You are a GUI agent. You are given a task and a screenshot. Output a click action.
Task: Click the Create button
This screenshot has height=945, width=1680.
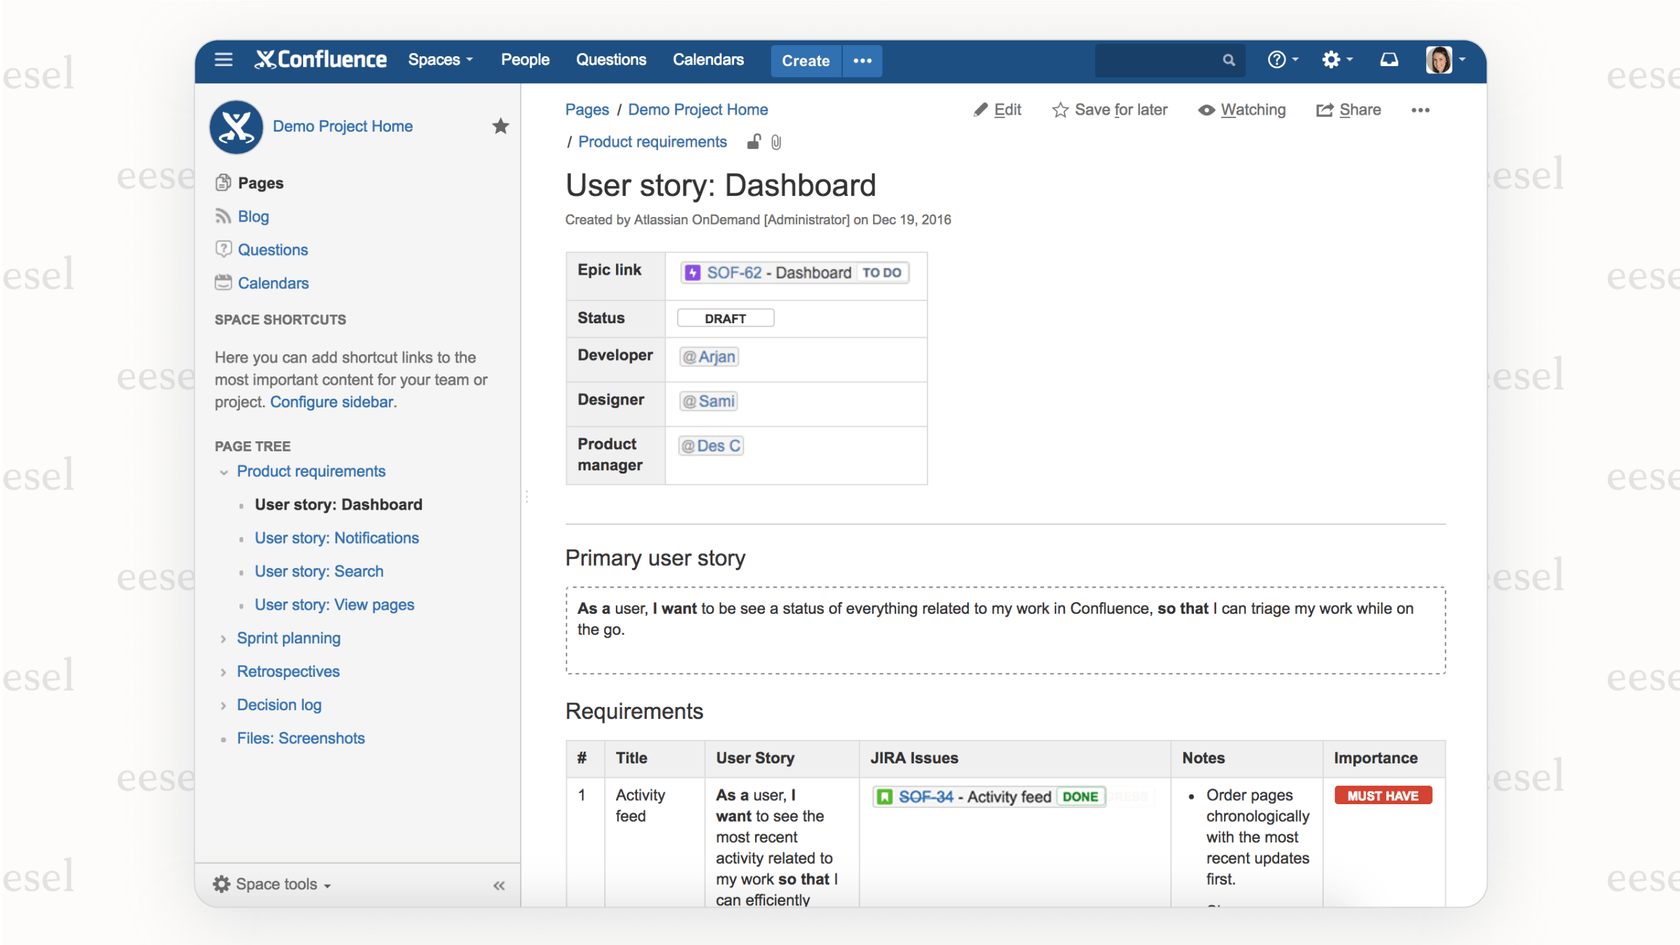(x=805, y=60)
